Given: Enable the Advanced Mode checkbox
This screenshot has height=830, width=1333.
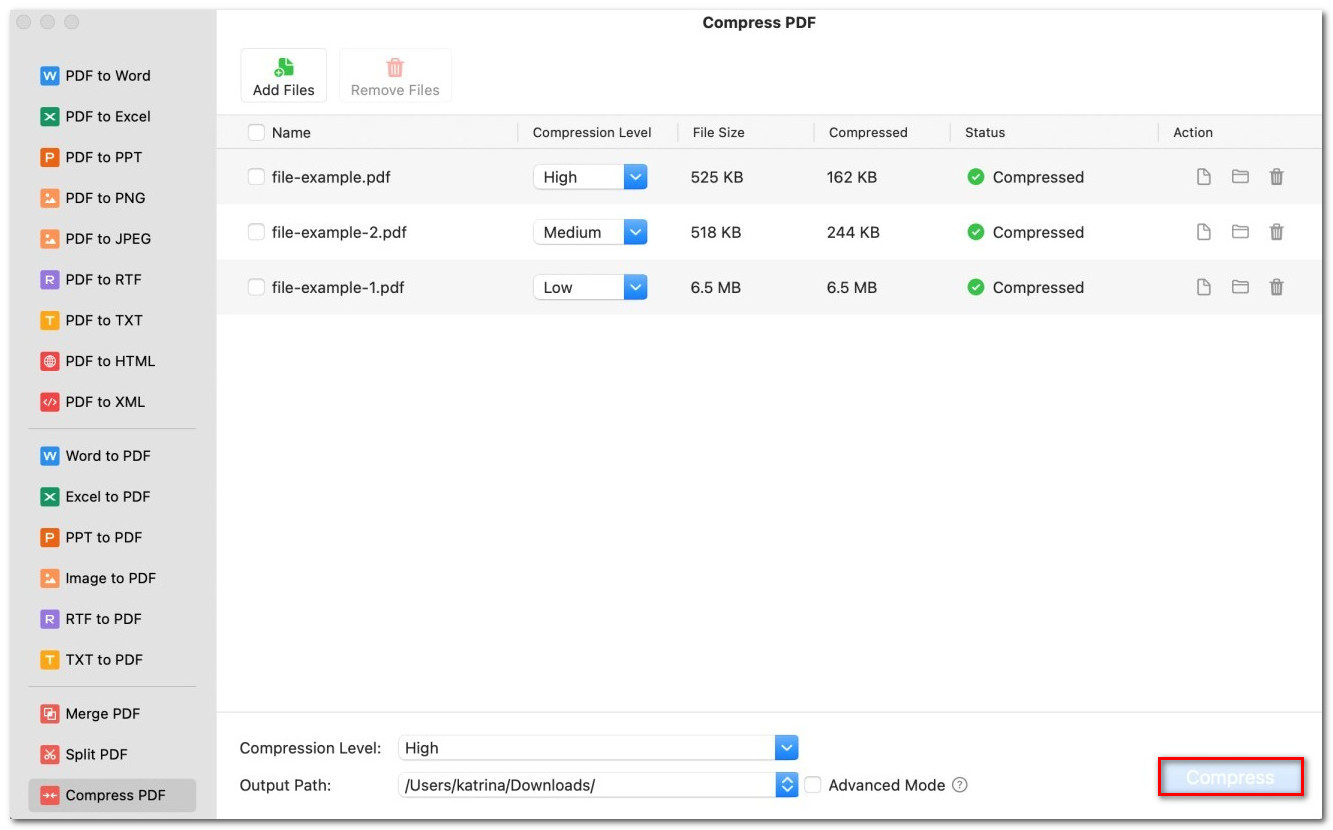Looking at the screenshot, I should 813,785.
